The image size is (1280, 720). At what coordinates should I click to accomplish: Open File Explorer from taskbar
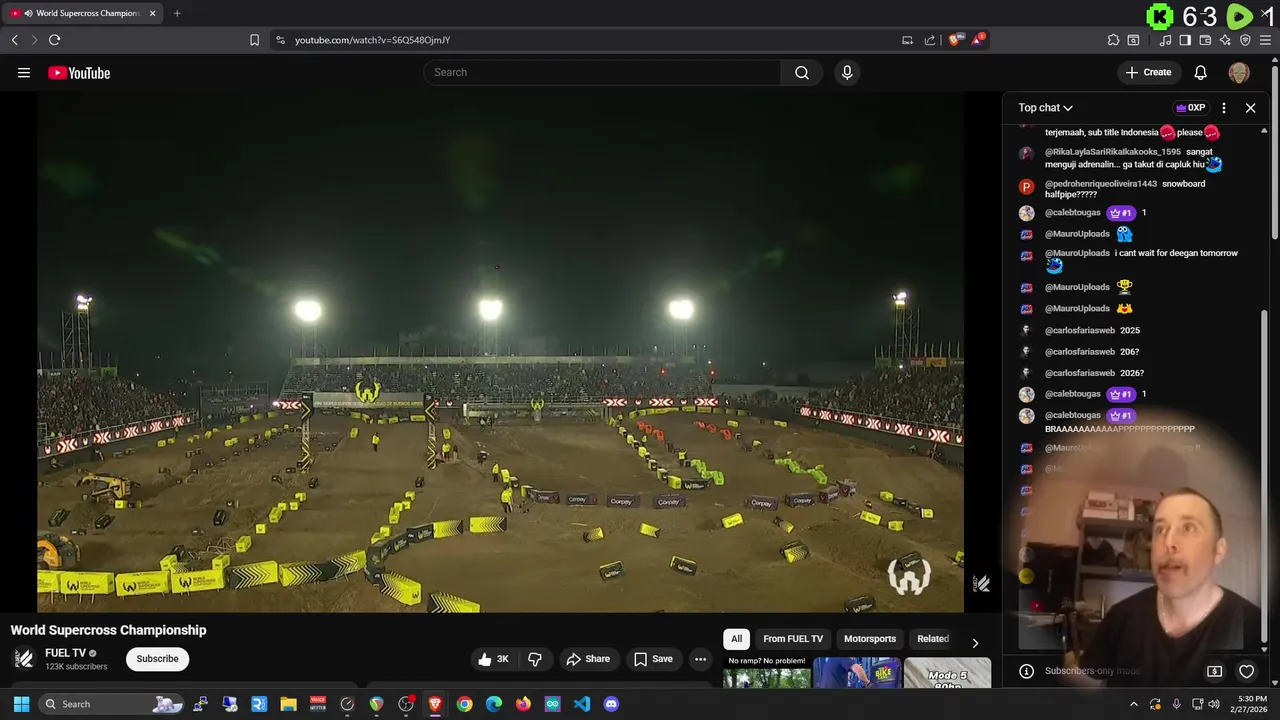288,704
